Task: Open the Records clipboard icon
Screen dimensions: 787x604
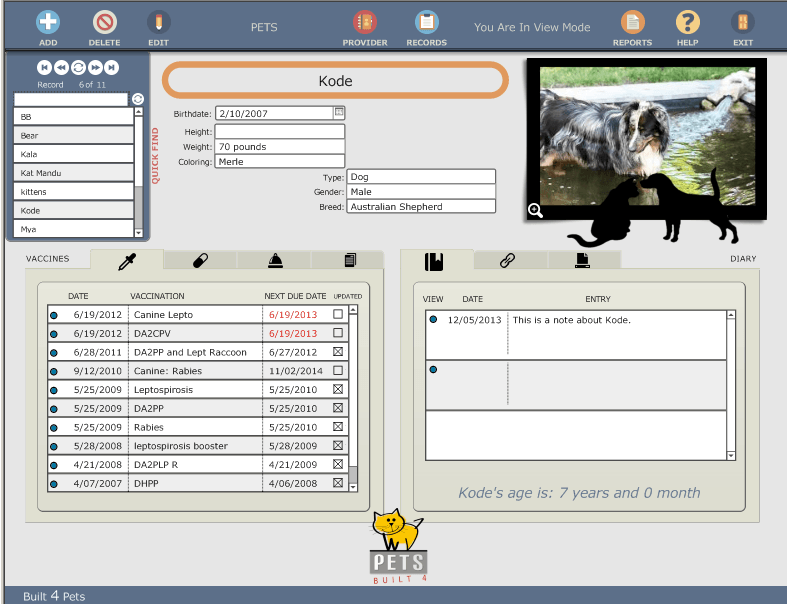Action: click(x=427, y=22)
